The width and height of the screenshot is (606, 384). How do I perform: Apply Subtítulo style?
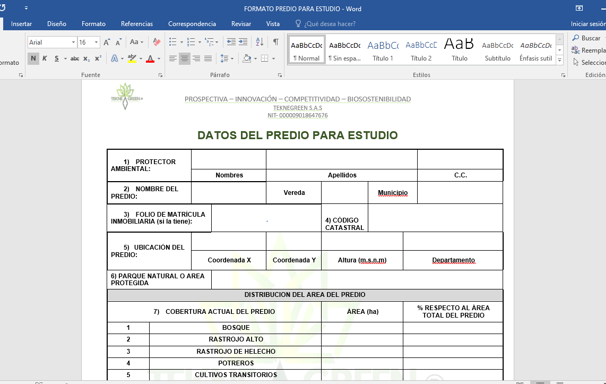pos(497,49)
